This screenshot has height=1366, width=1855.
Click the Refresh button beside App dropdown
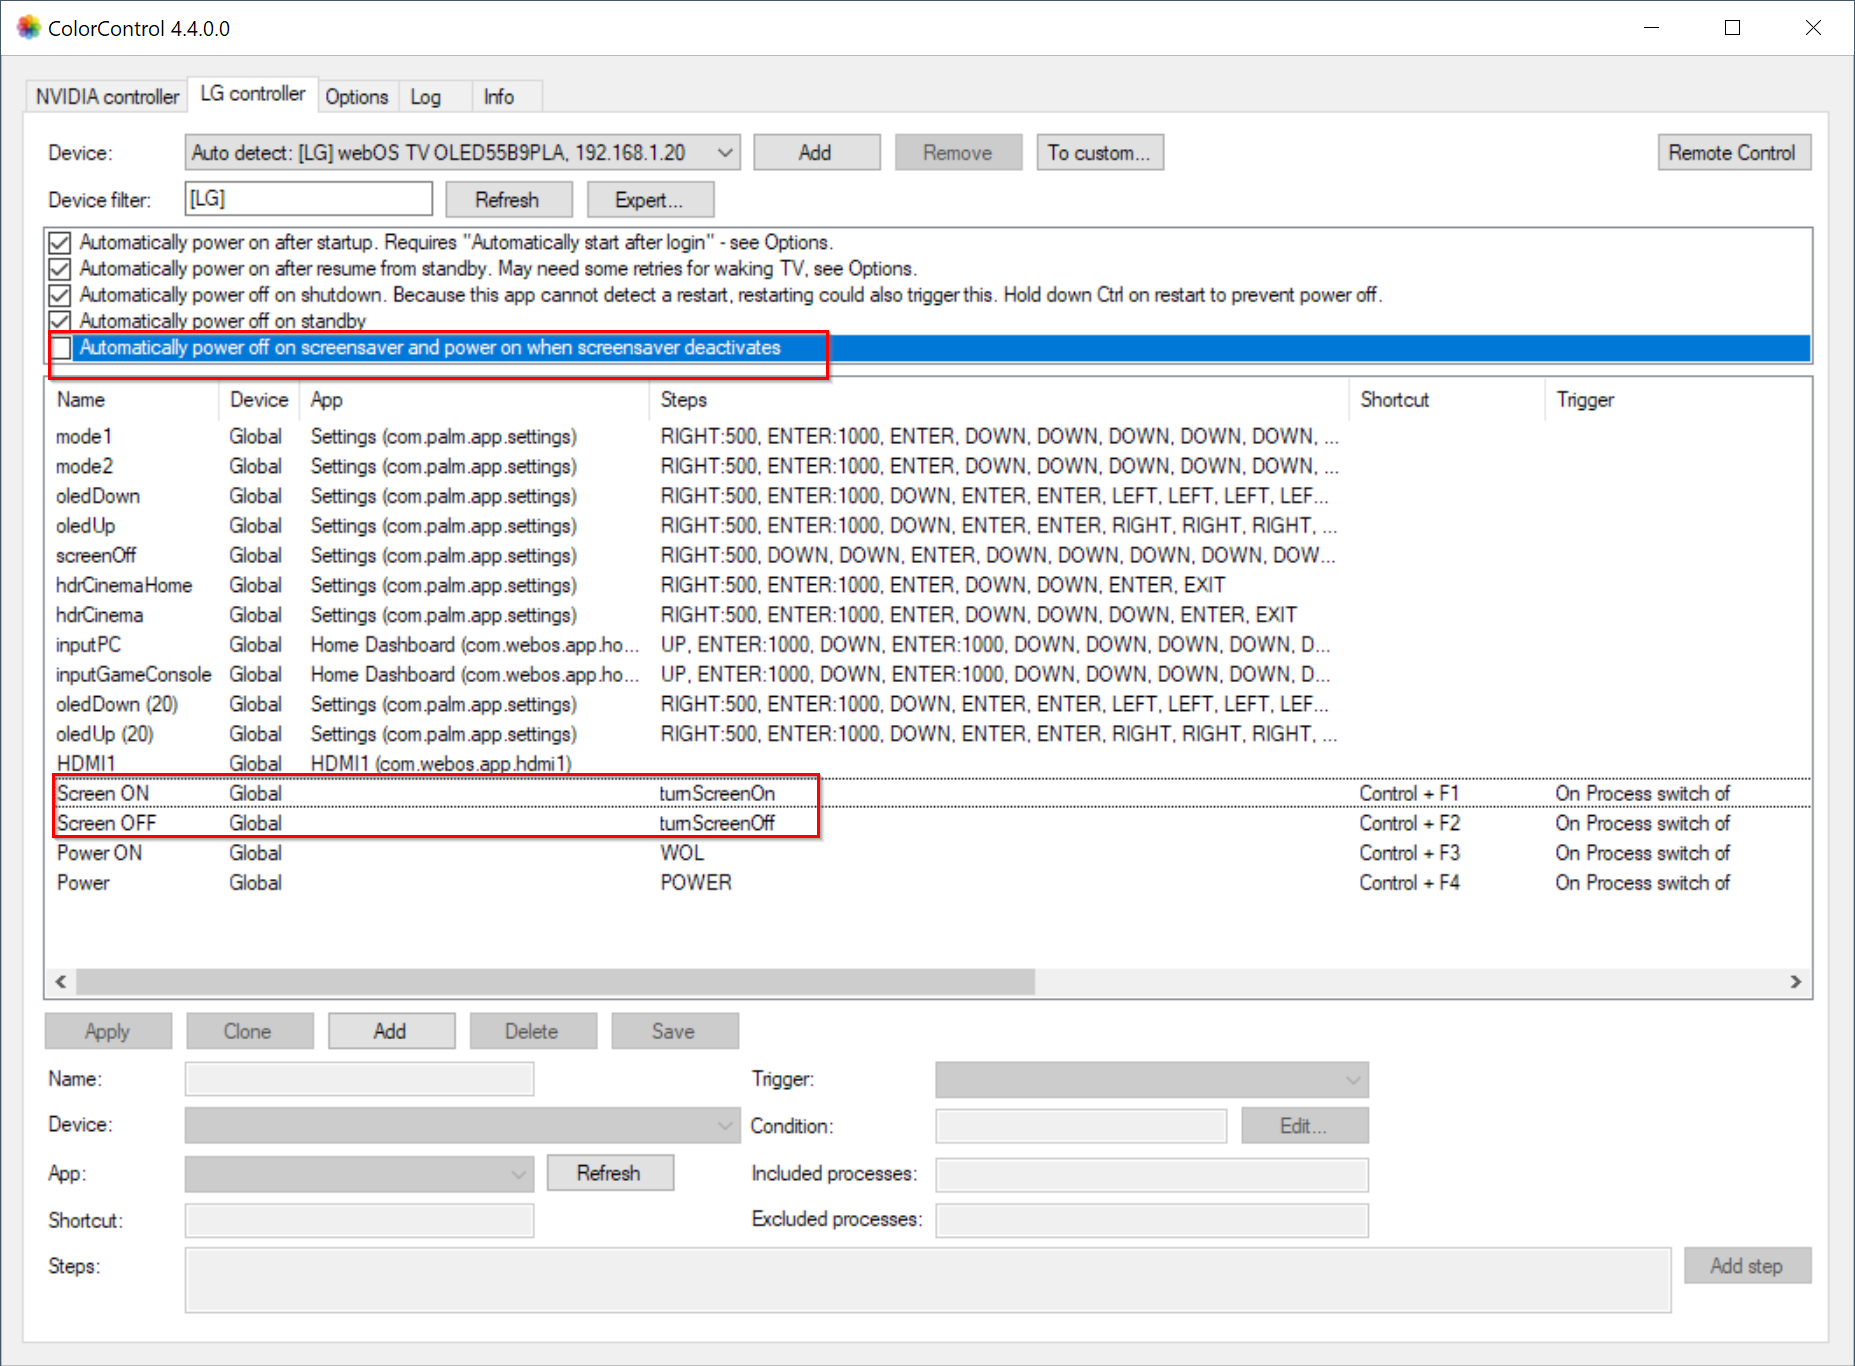click(610, 1173)
